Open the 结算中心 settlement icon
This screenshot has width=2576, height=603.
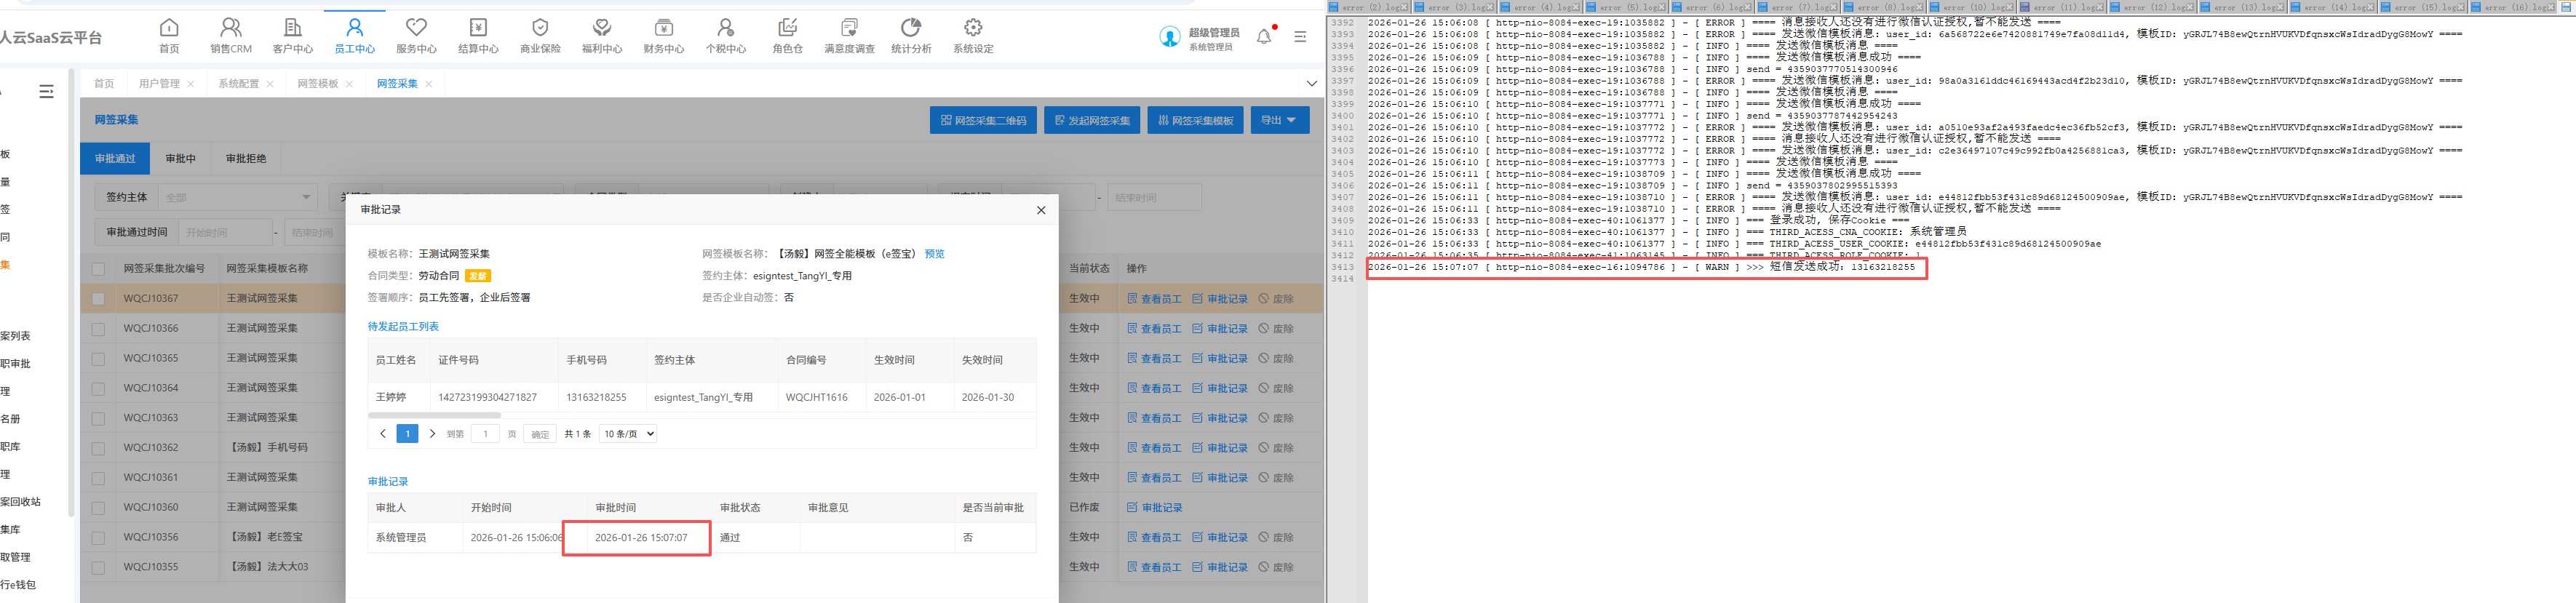tap(478, 28)
